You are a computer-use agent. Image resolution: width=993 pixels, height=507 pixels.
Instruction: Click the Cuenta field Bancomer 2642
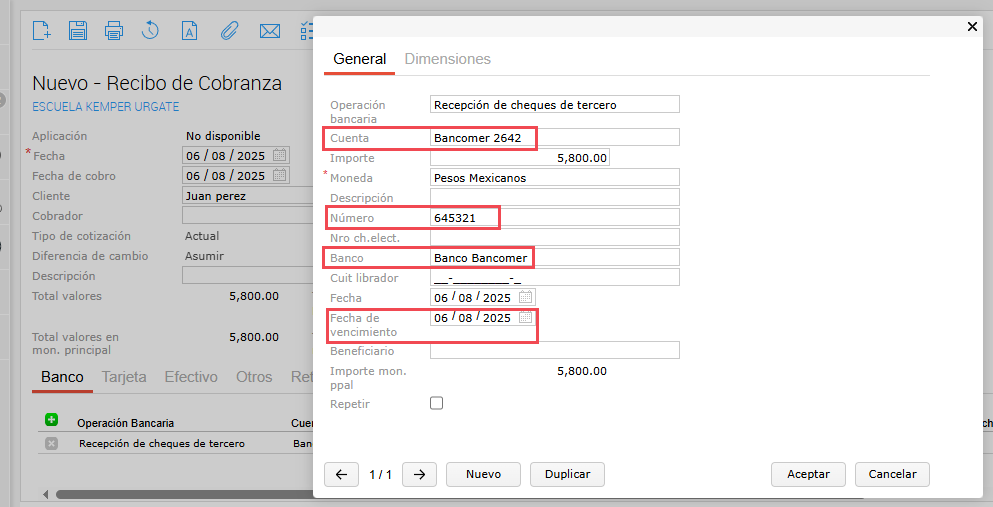tap(555, 137)
